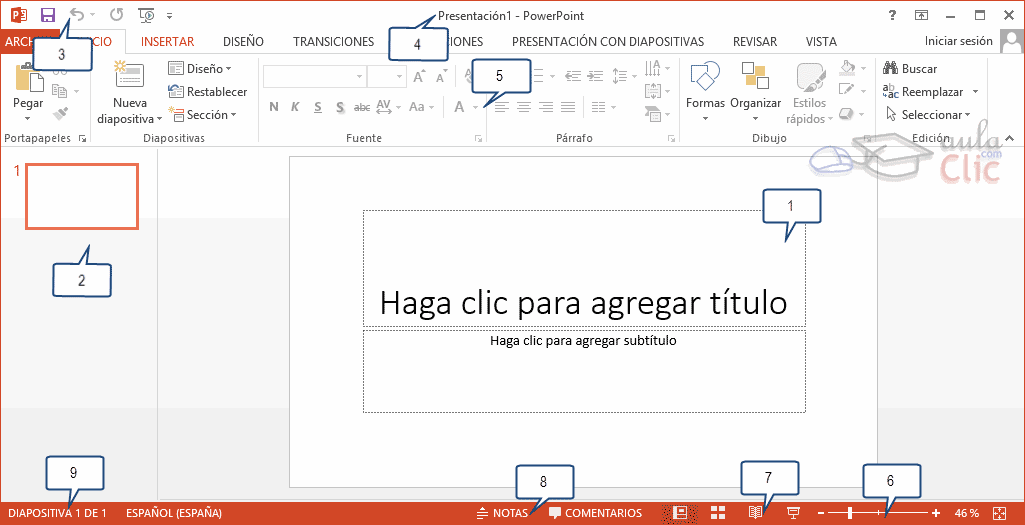
Task: Toggle the NOTAS pane
Action: tap(502, 513)
